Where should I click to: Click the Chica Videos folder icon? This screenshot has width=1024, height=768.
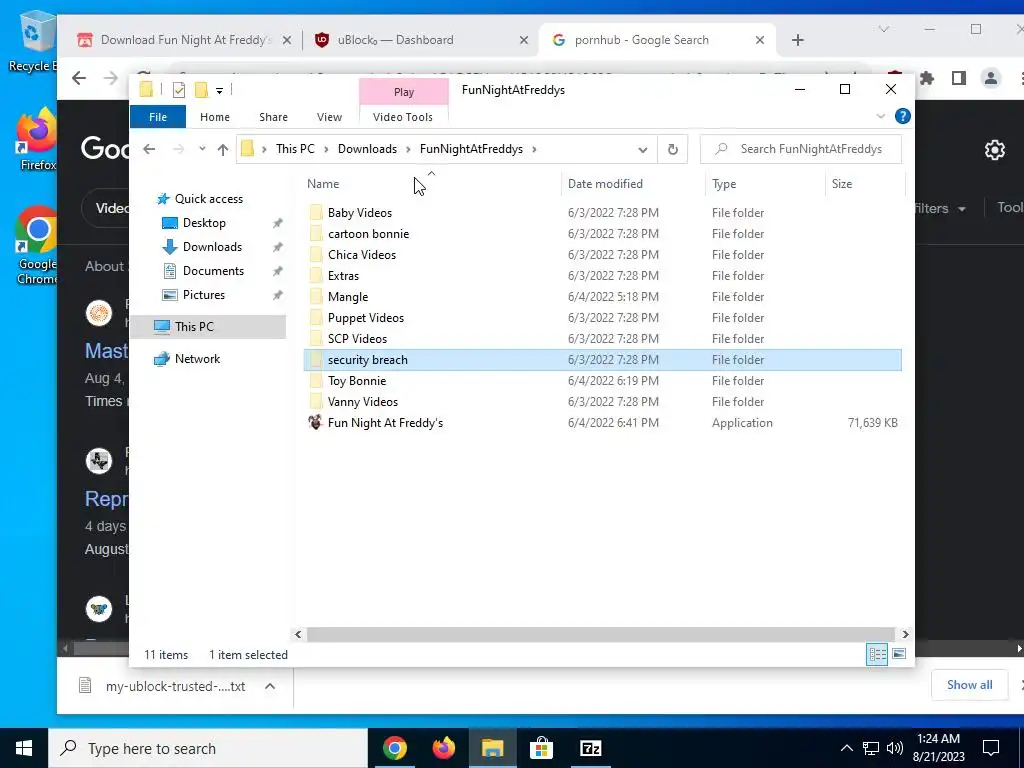click(x=316, y=254)
